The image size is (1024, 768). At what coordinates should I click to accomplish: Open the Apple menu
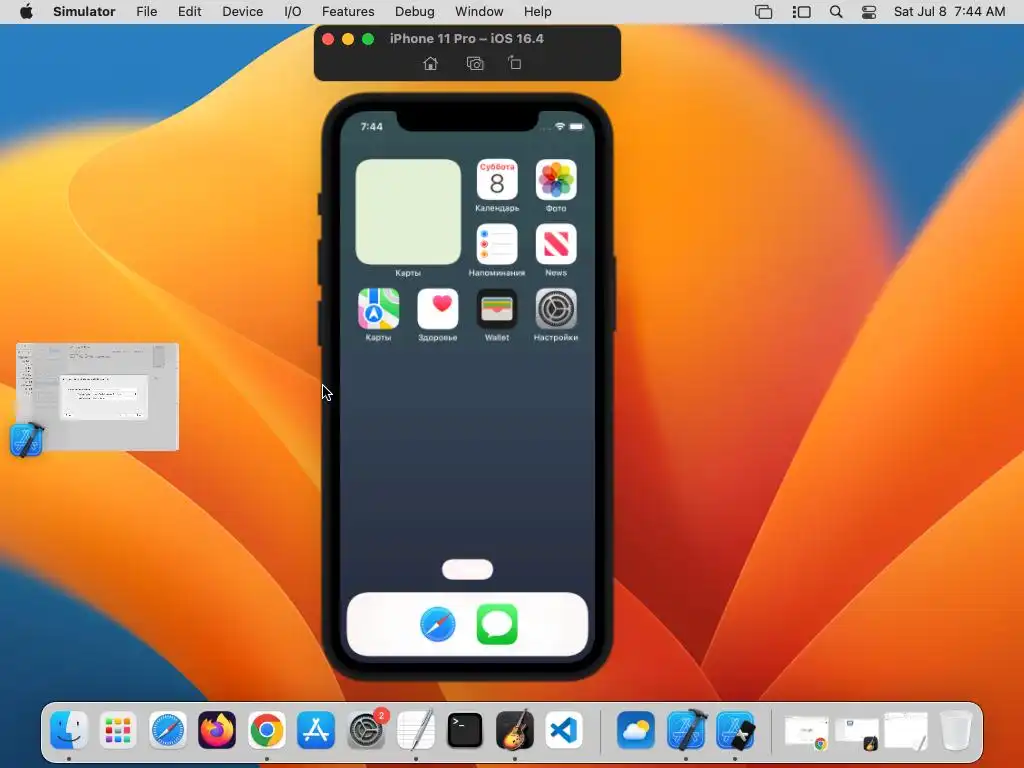26,12
